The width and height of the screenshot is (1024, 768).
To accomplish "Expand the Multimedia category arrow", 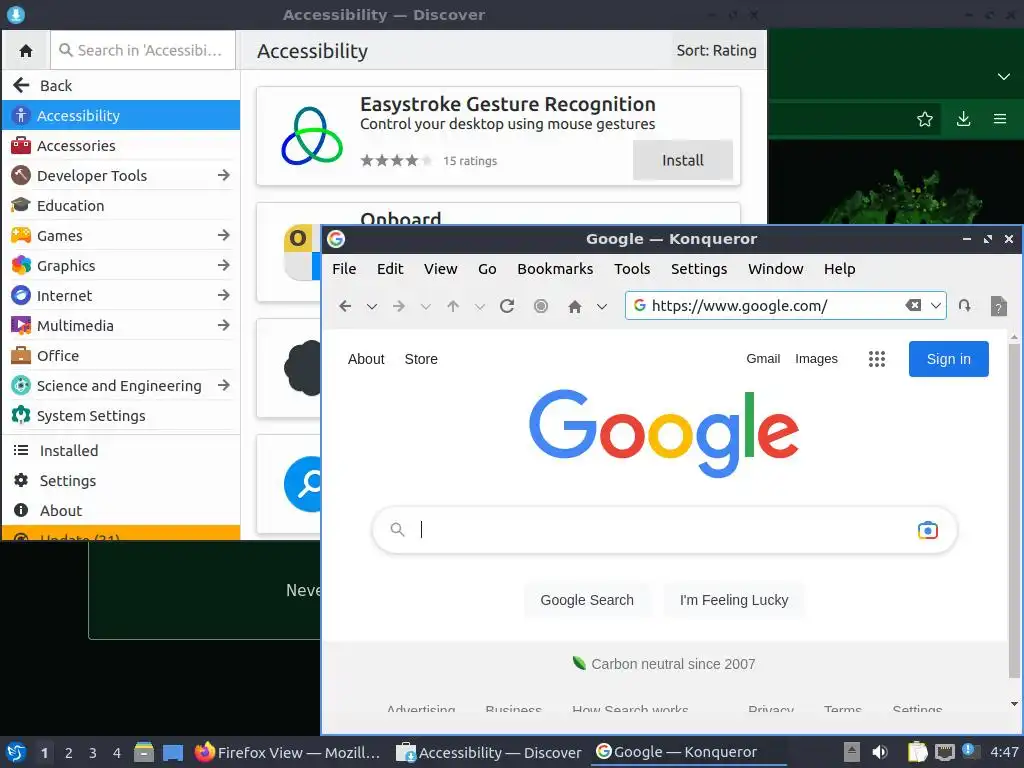I will pos(223,325).
